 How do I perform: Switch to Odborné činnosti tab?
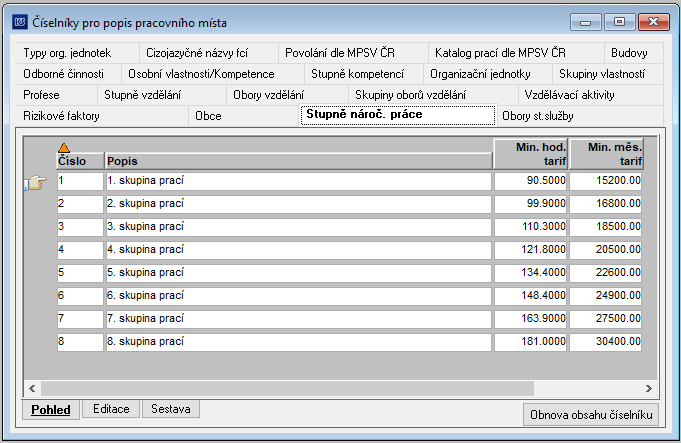69,74
